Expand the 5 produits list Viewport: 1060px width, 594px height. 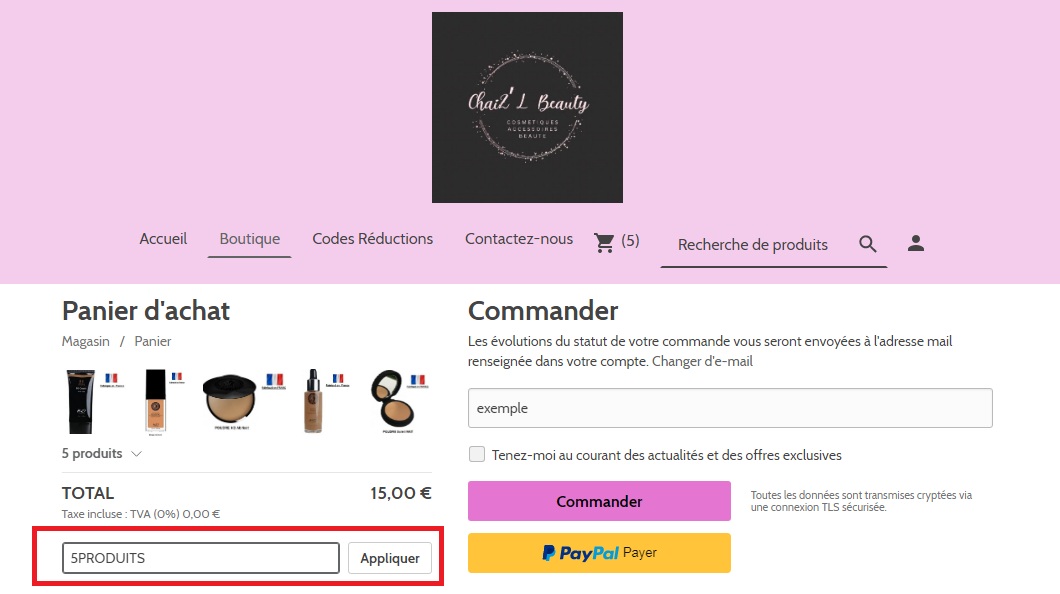(x=101, y=453)
